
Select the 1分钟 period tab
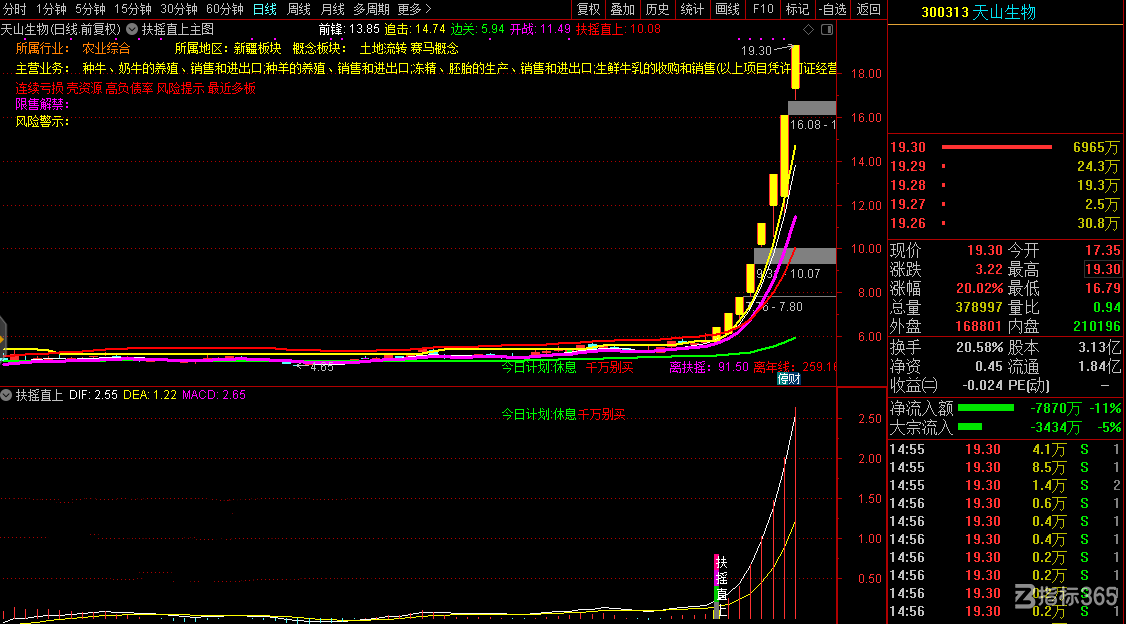coord(51,9)
